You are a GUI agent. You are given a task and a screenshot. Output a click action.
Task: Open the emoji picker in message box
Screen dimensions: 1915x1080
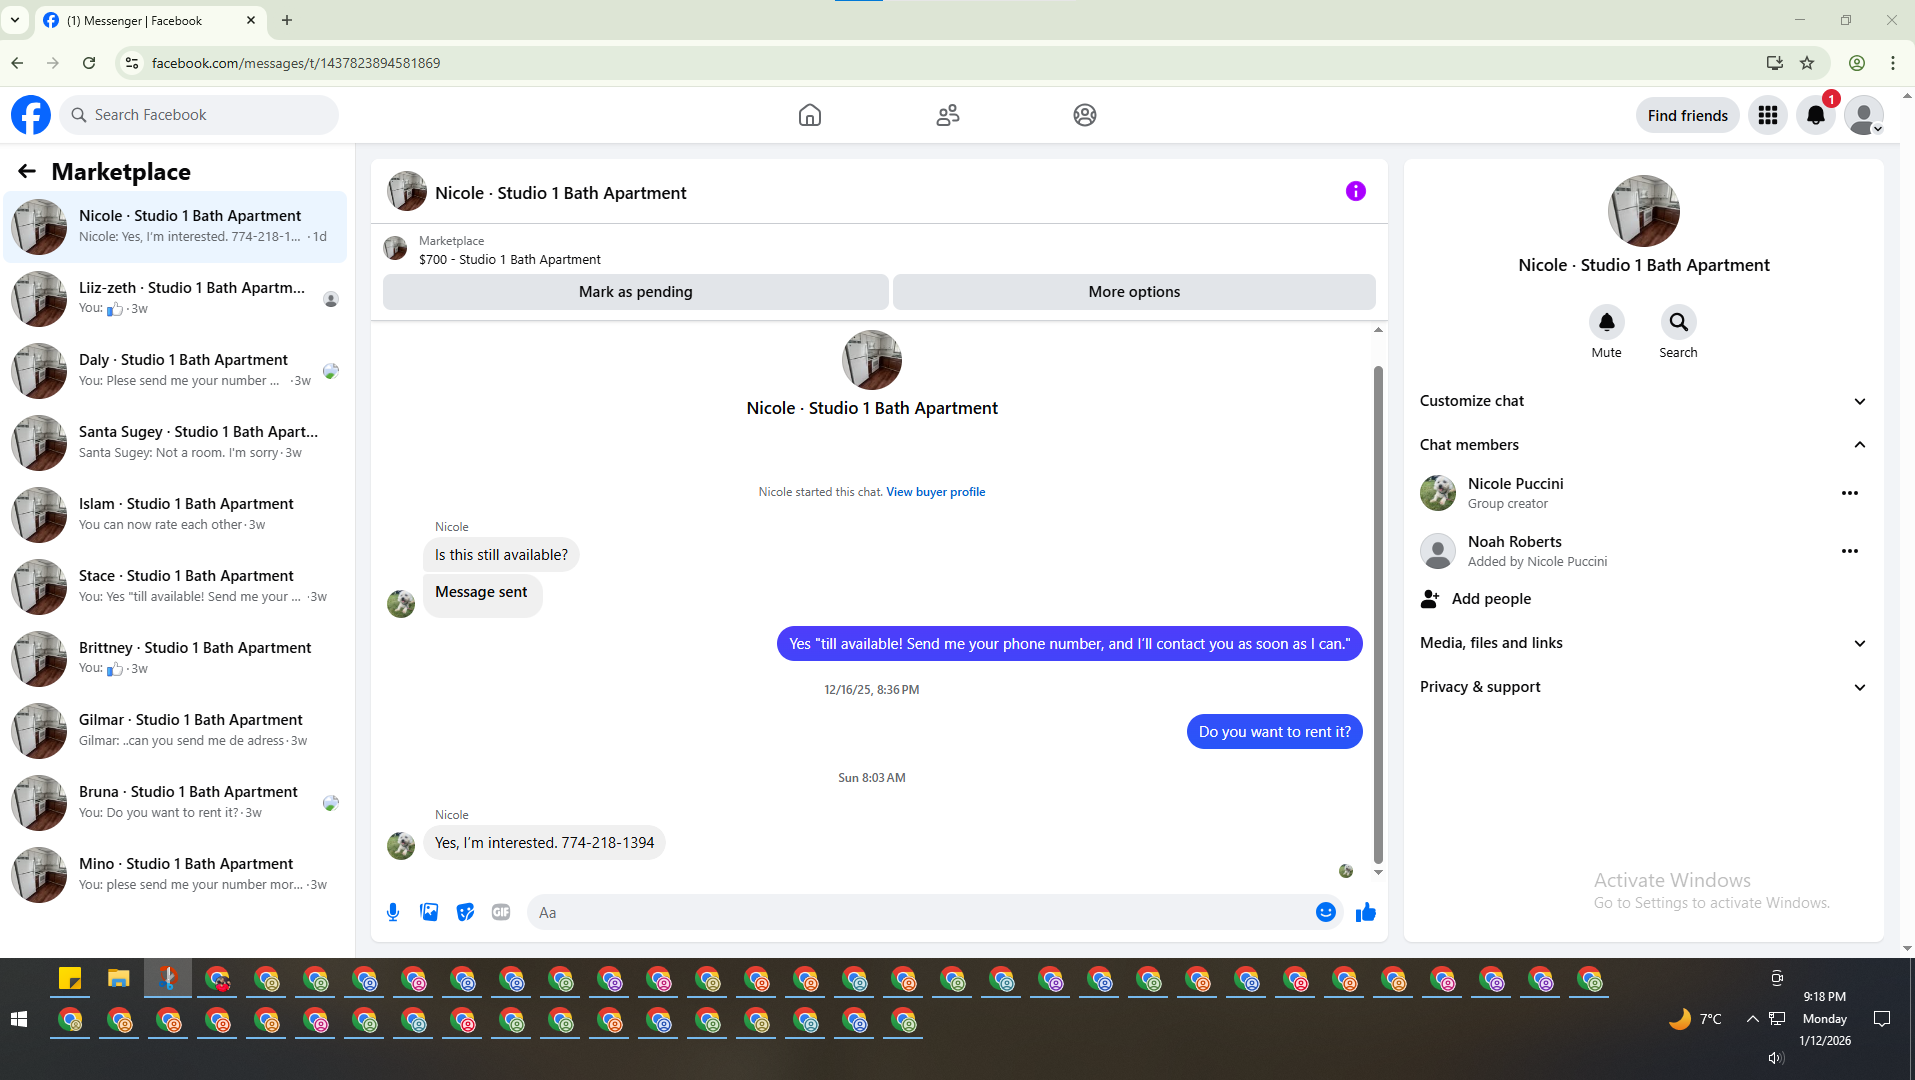(x=1326, y=912)
